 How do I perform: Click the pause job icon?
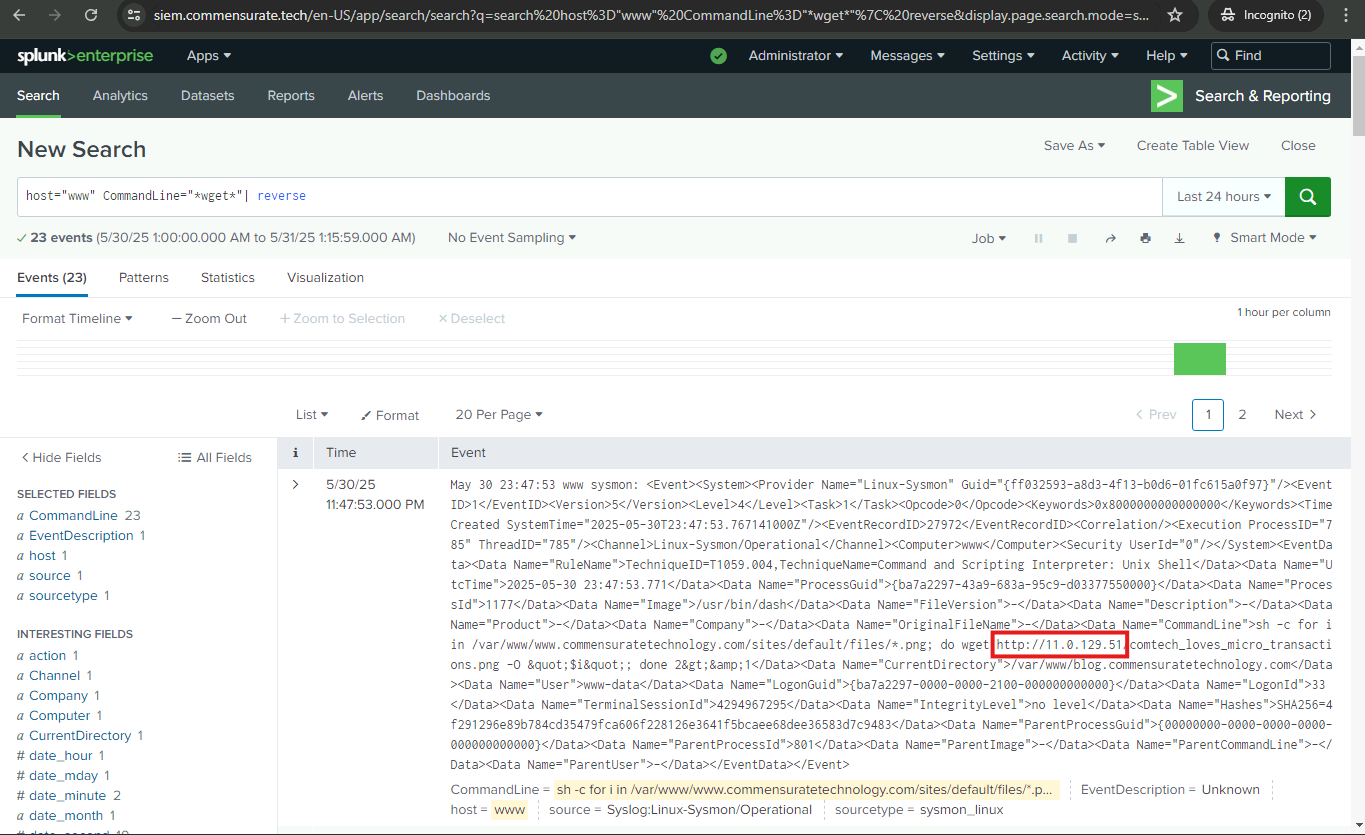coord(1038,238)
